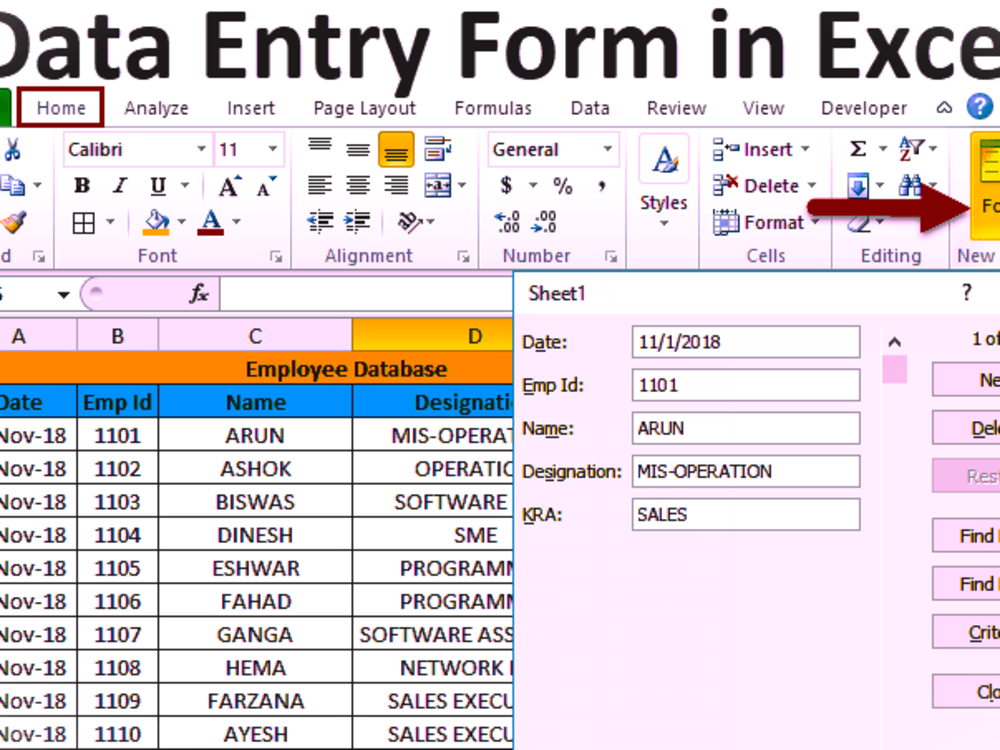This screenshot has height=750, width=1000.
Task: Align text right
Action: [396, 186]
